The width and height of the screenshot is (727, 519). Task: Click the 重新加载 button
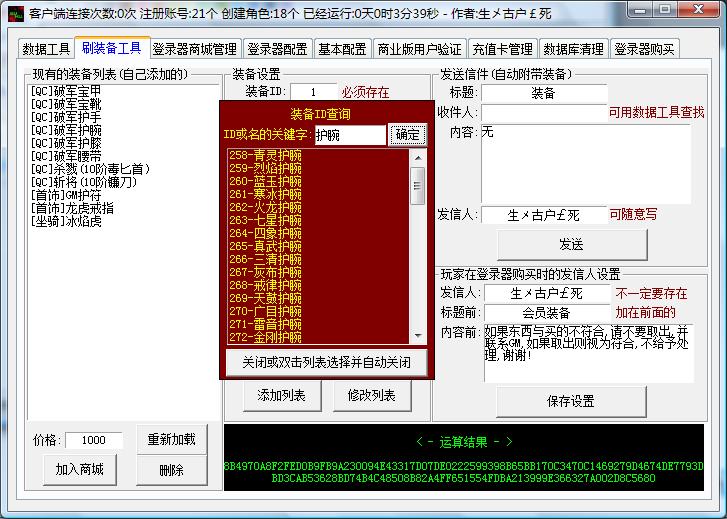click(171, 440)
